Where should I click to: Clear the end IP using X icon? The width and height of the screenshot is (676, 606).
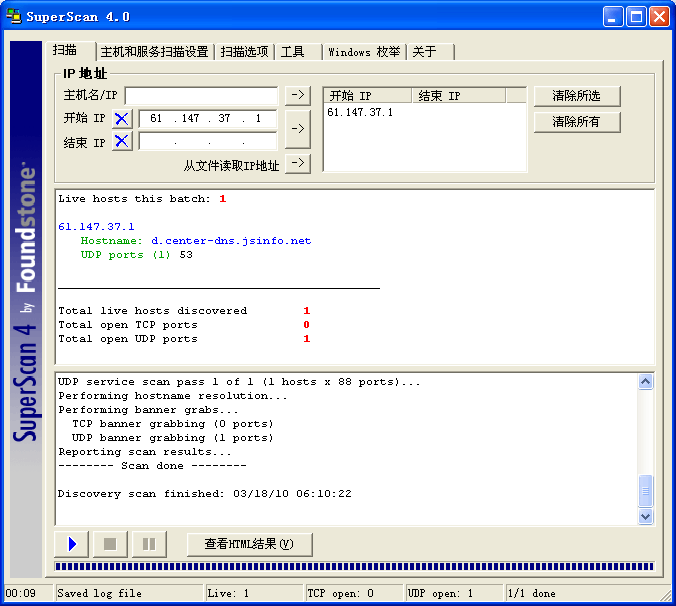click(122, 141)
